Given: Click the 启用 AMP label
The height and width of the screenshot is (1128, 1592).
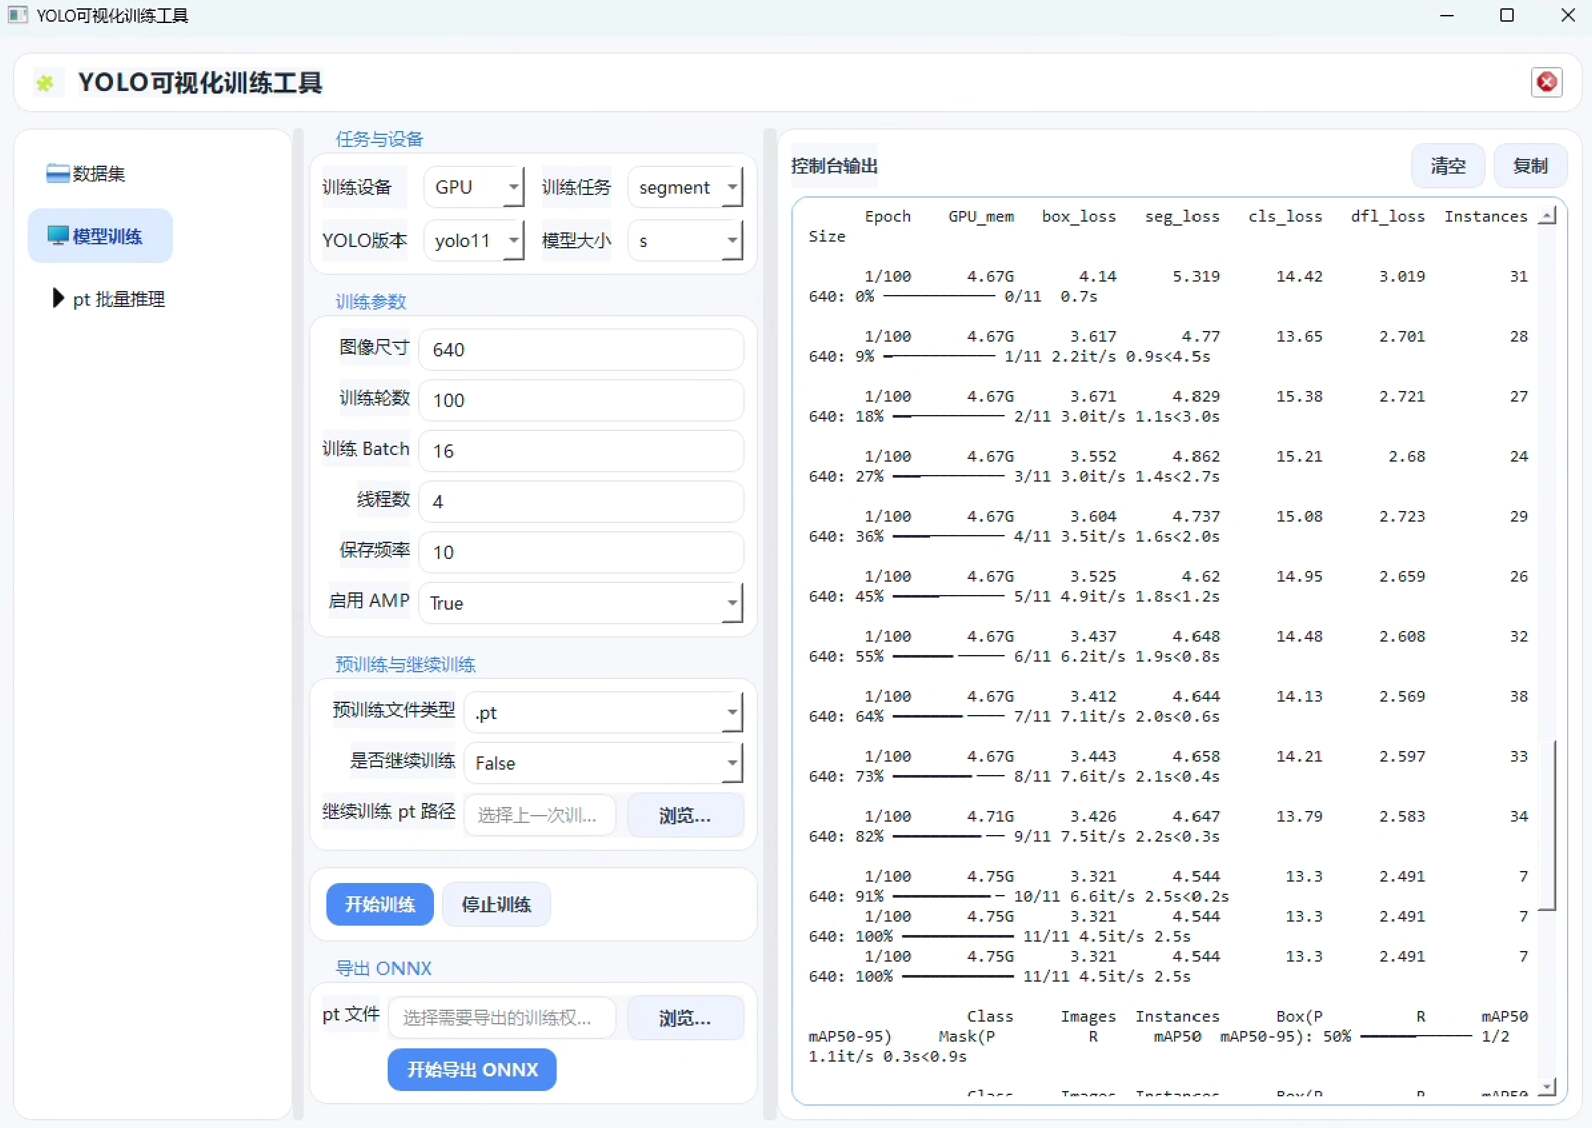Looking at the screenshot, I should coord(369,601).
